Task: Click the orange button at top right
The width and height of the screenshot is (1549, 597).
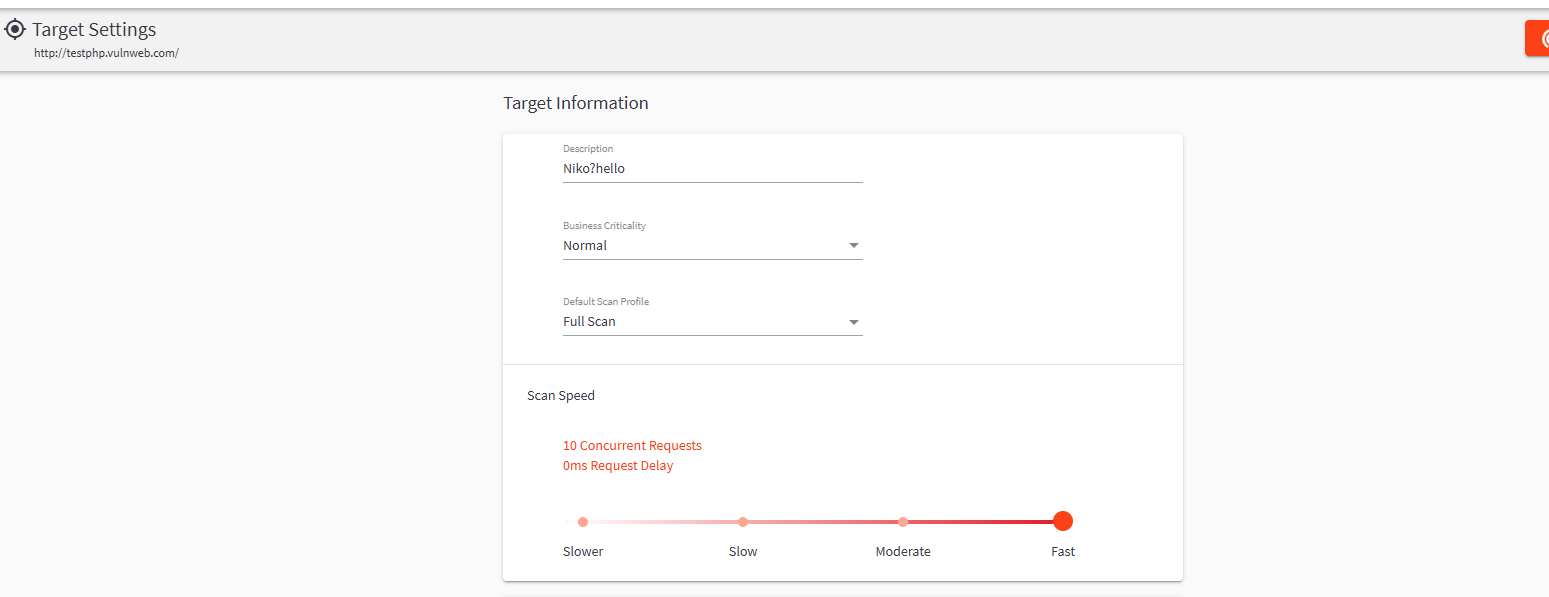Action: (1537, 38)
